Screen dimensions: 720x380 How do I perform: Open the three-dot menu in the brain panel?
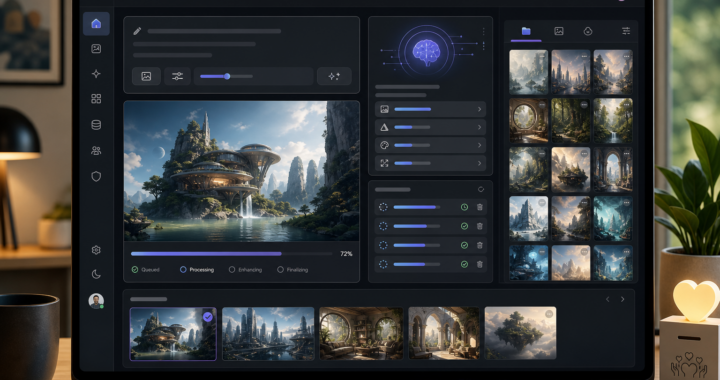click(483, 32)
